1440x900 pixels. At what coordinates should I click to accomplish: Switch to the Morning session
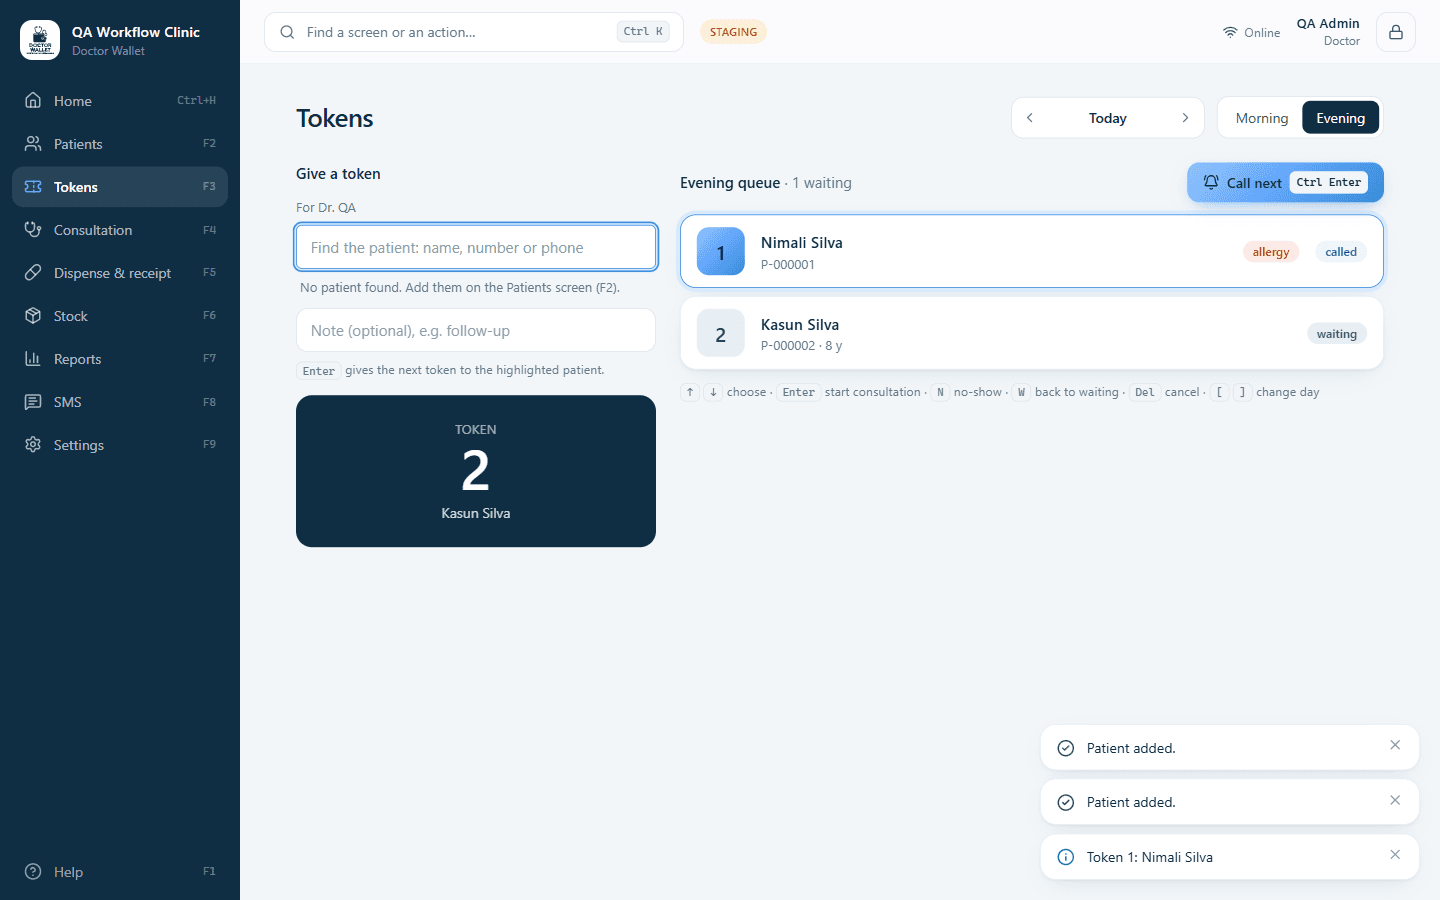pyautogui.click(x=1262, y=118)
